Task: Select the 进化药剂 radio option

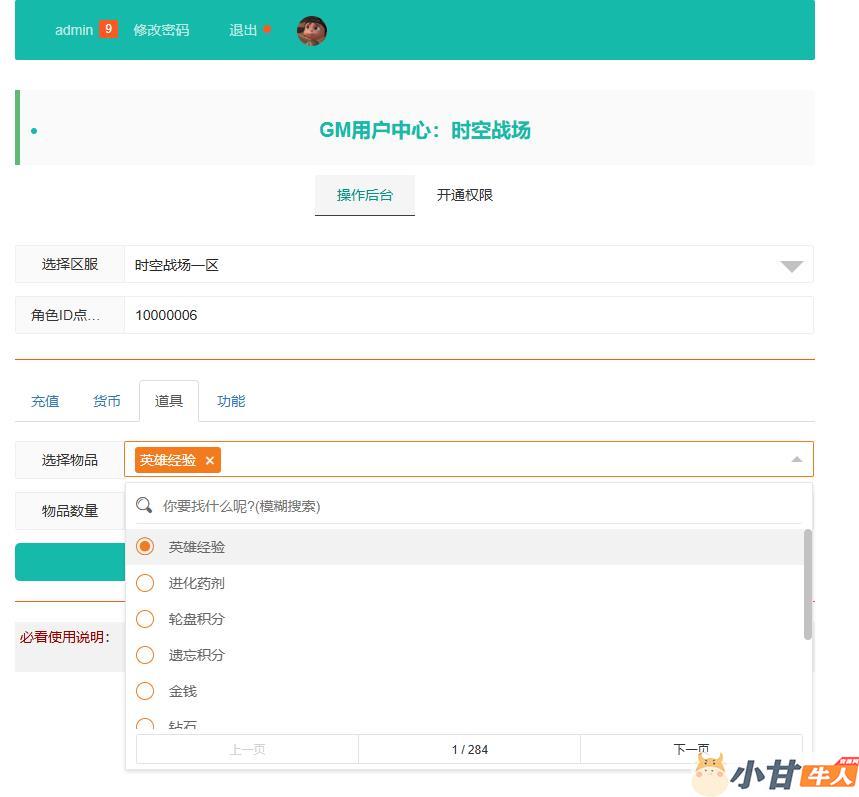Action: (145, 583)
